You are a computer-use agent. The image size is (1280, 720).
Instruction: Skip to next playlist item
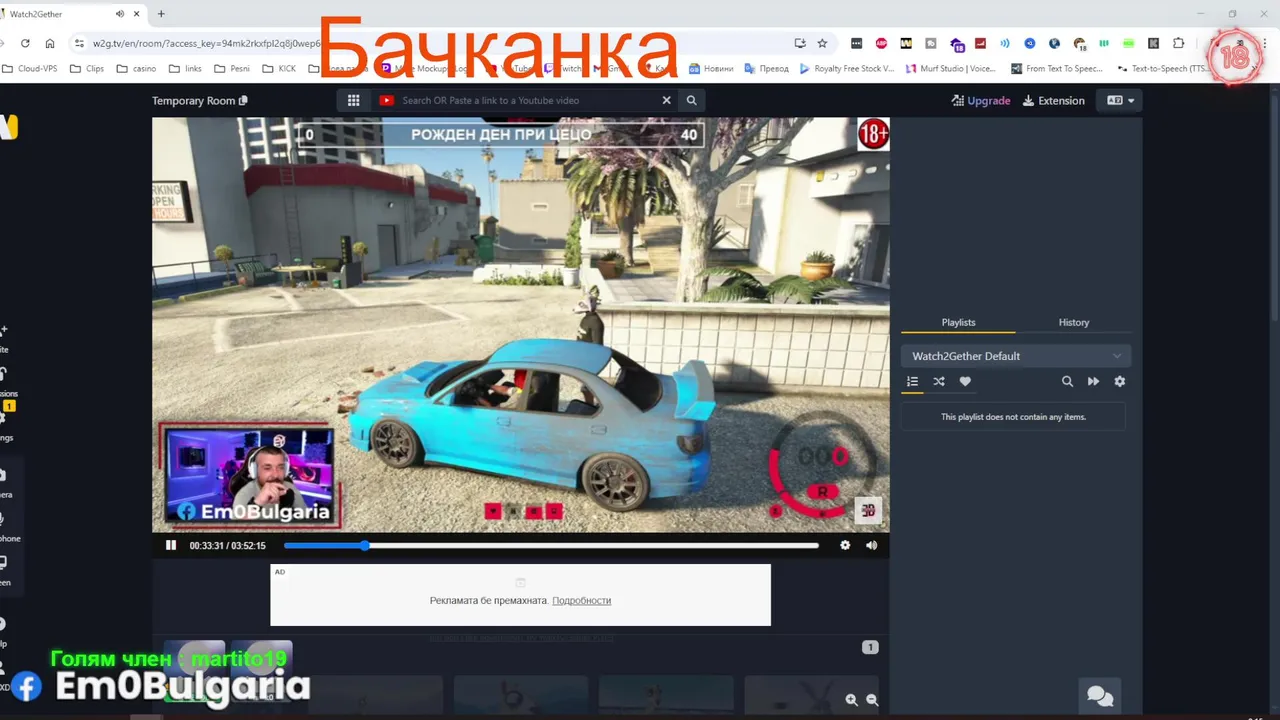1093,381
